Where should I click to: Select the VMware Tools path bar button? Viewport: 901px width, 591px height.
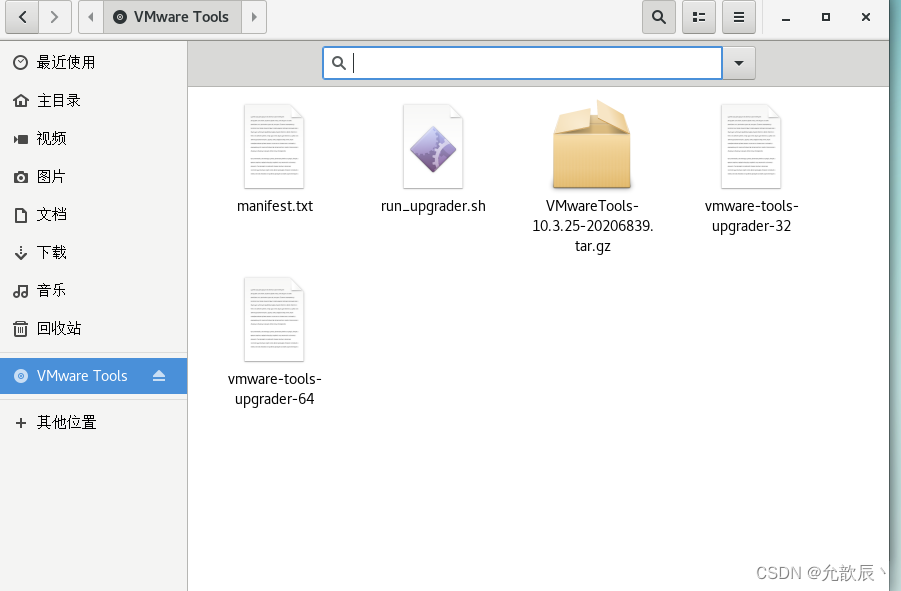[172, 17]
